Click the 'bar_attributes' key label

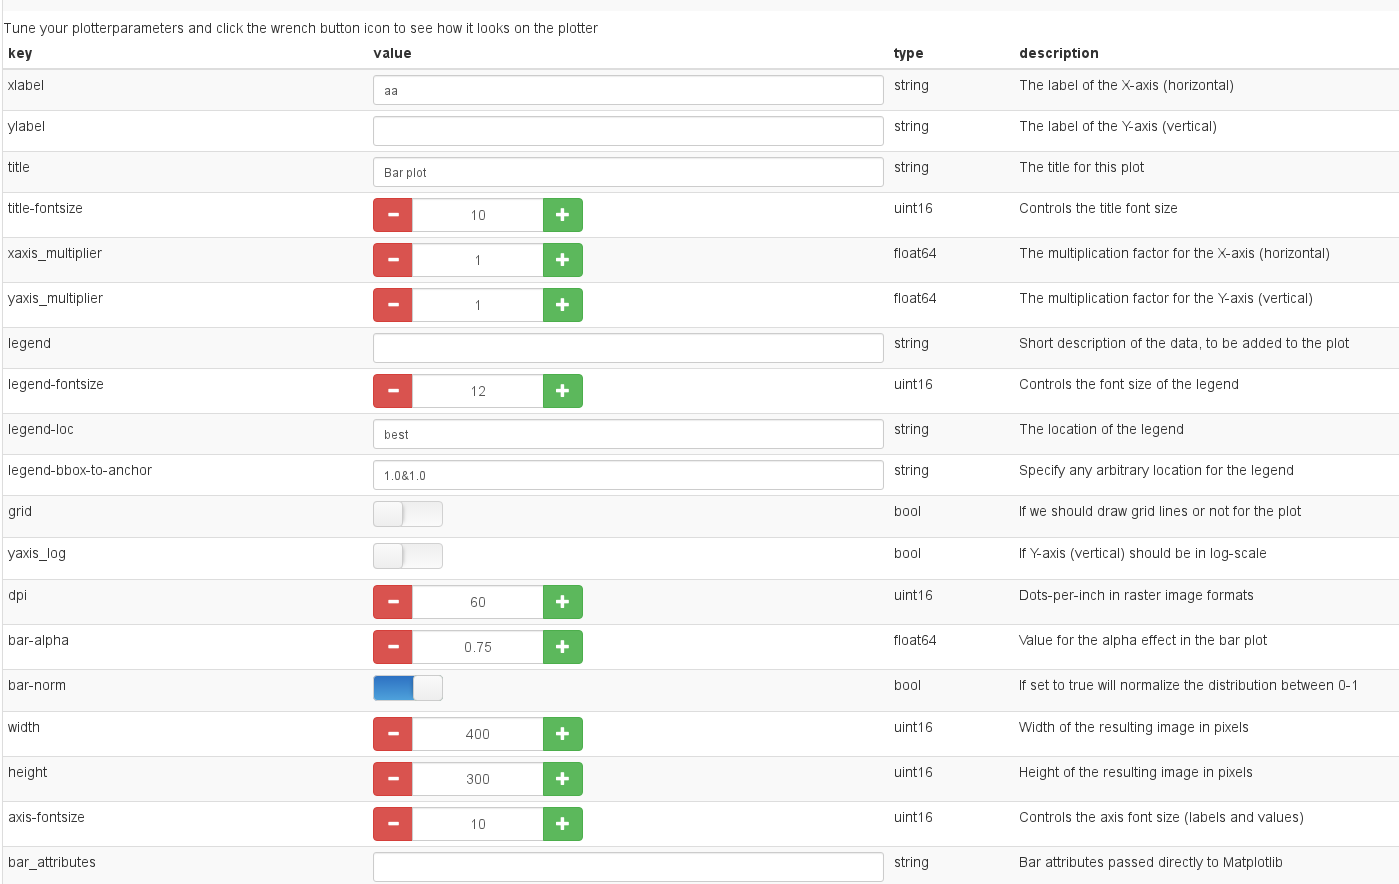tap(52, 862)
